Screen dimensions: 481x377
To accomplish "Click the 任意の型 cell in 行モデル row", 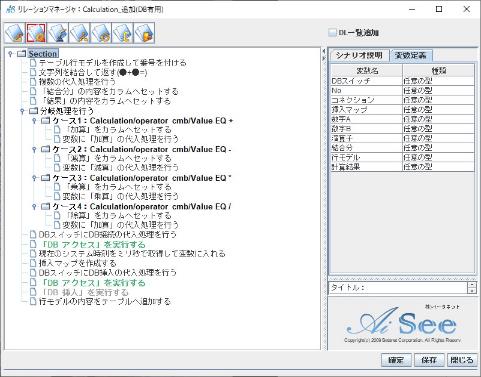I will [438, 157].
